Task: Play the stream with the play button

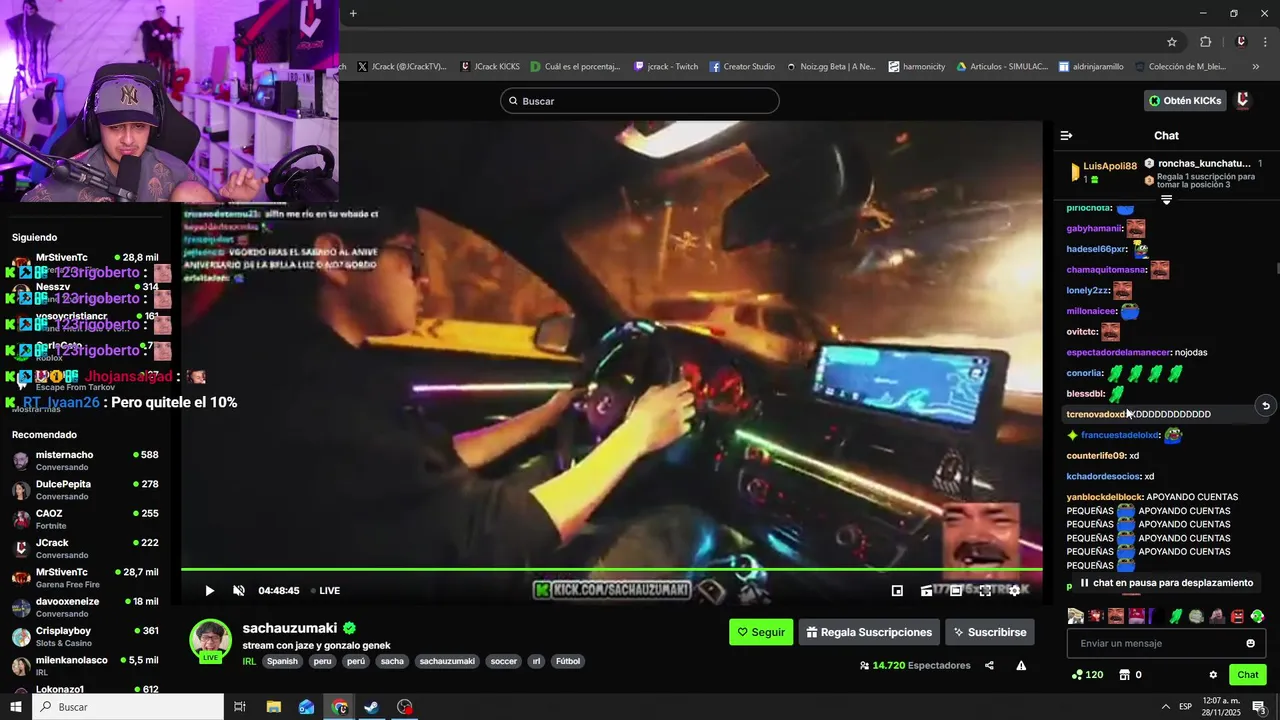Action: coord(209,591)
